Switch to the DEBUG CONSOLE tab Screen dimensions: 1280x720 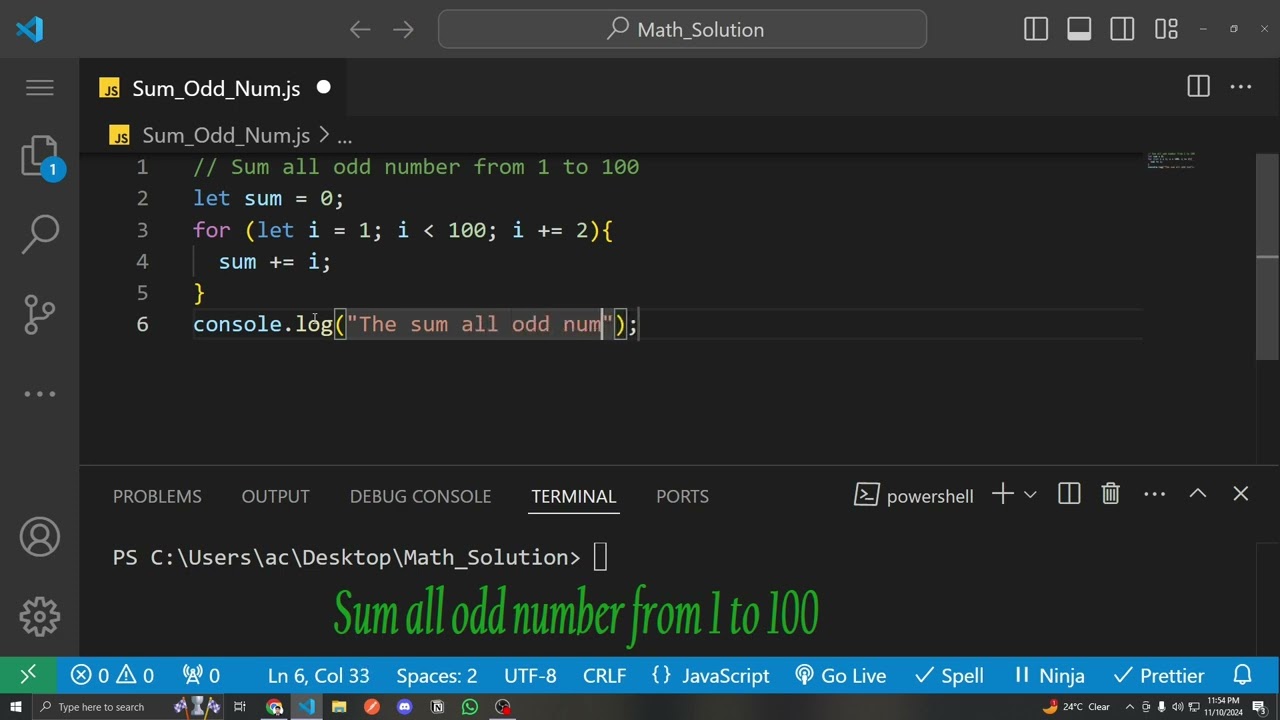click(x=420, y=496)
